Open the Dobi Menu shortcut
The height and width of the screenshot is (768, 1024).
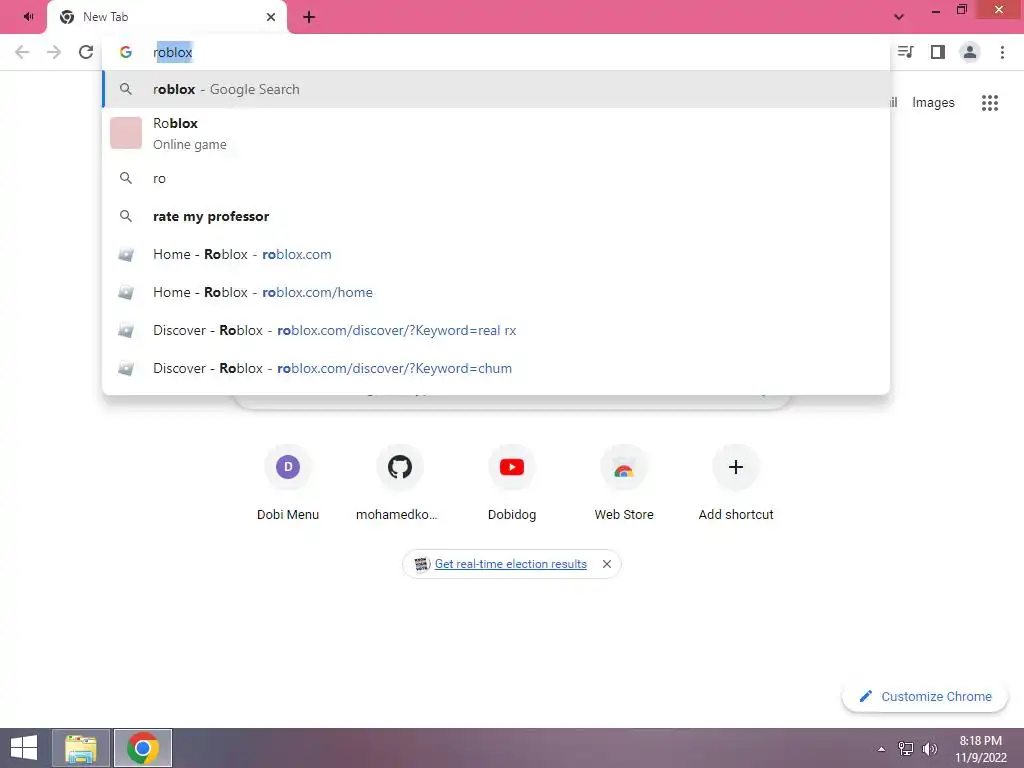(288, 483)
